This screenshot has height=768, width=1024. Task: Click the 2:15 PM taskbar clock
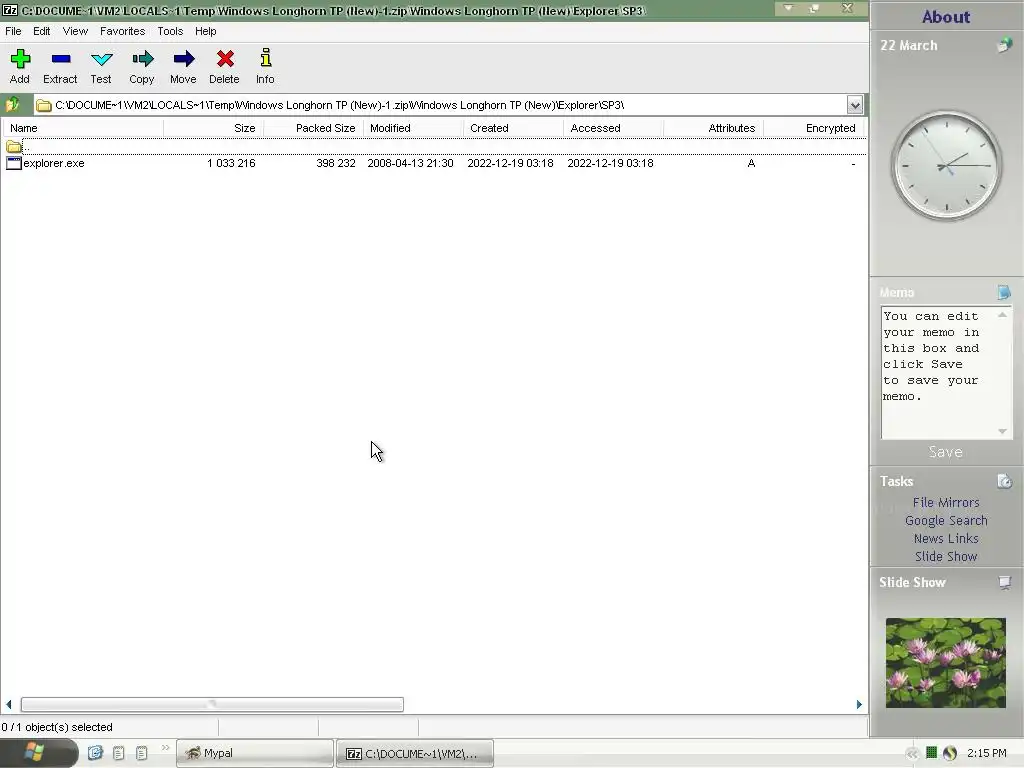point(987,753)
